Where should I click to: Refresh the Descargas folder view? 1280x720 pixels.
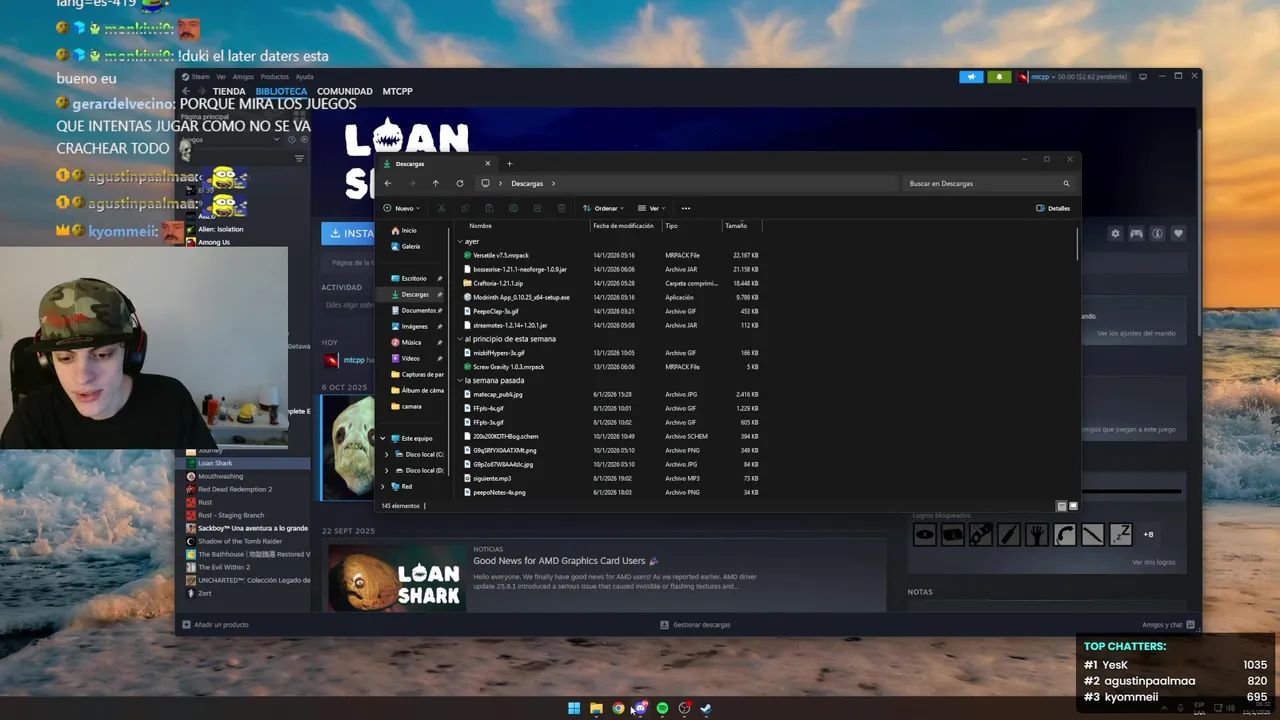click(459, 183)
